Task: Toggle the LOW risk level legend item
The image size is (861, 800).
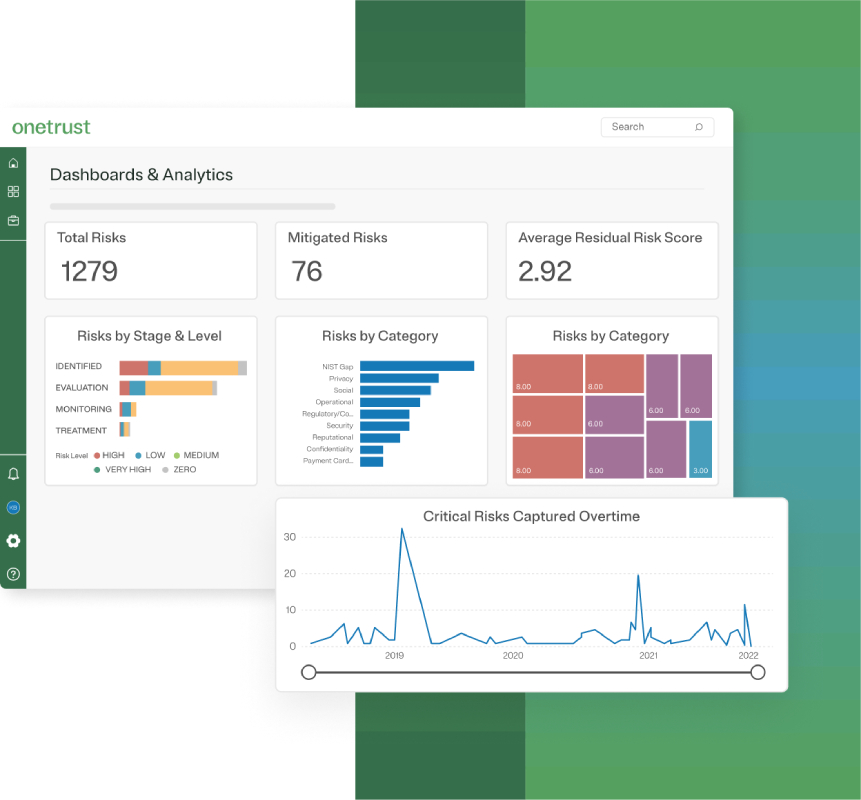Action: (x=150, y=455)
